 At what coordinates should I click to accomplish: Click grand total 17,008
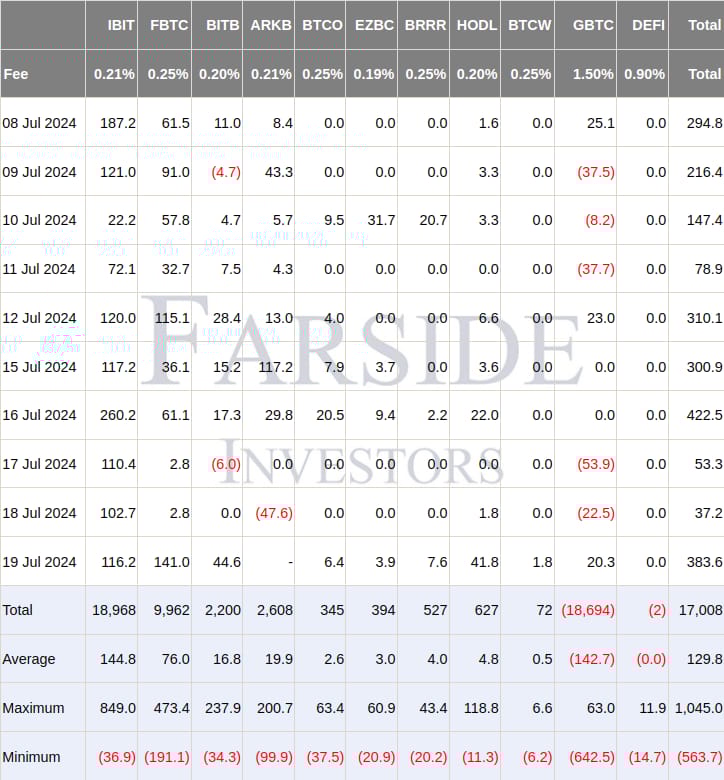pyautogui.click(x=701, y=610)
